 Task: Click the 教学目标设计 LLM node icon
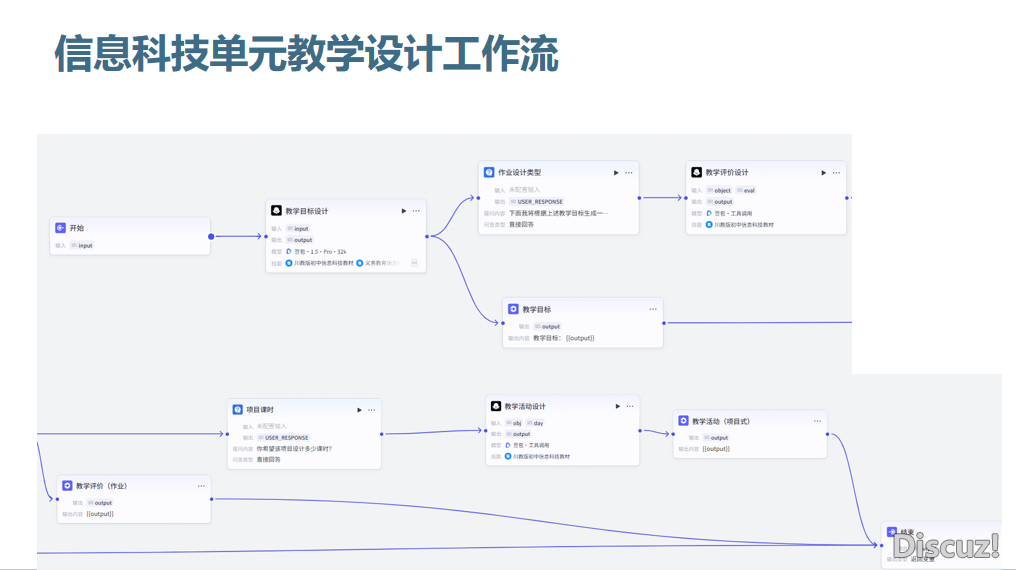tap(276, 211)
